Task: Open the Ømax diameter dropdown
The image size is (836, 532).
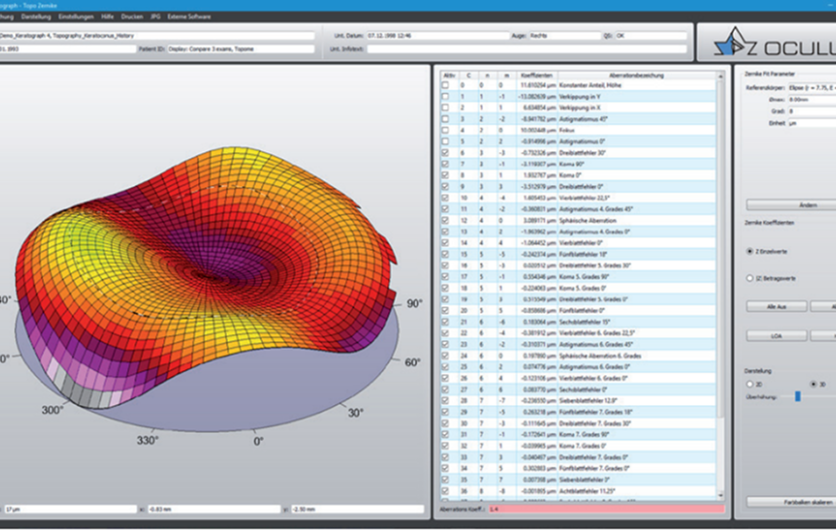Action: (x=812, y=100)
